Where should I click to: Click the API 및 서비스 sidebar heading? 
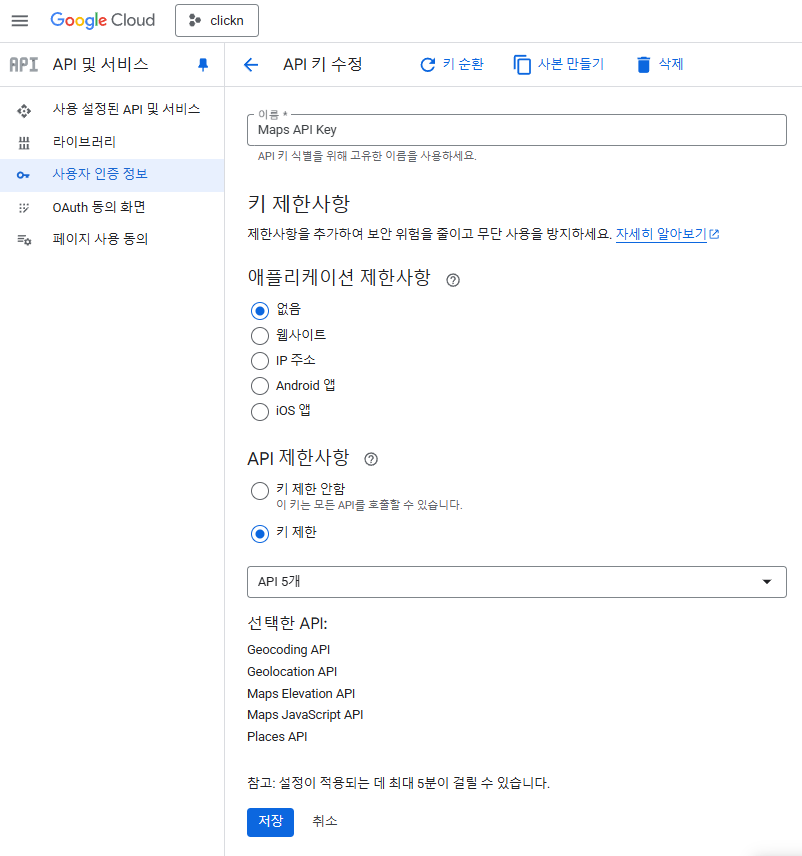coord(100,64)
